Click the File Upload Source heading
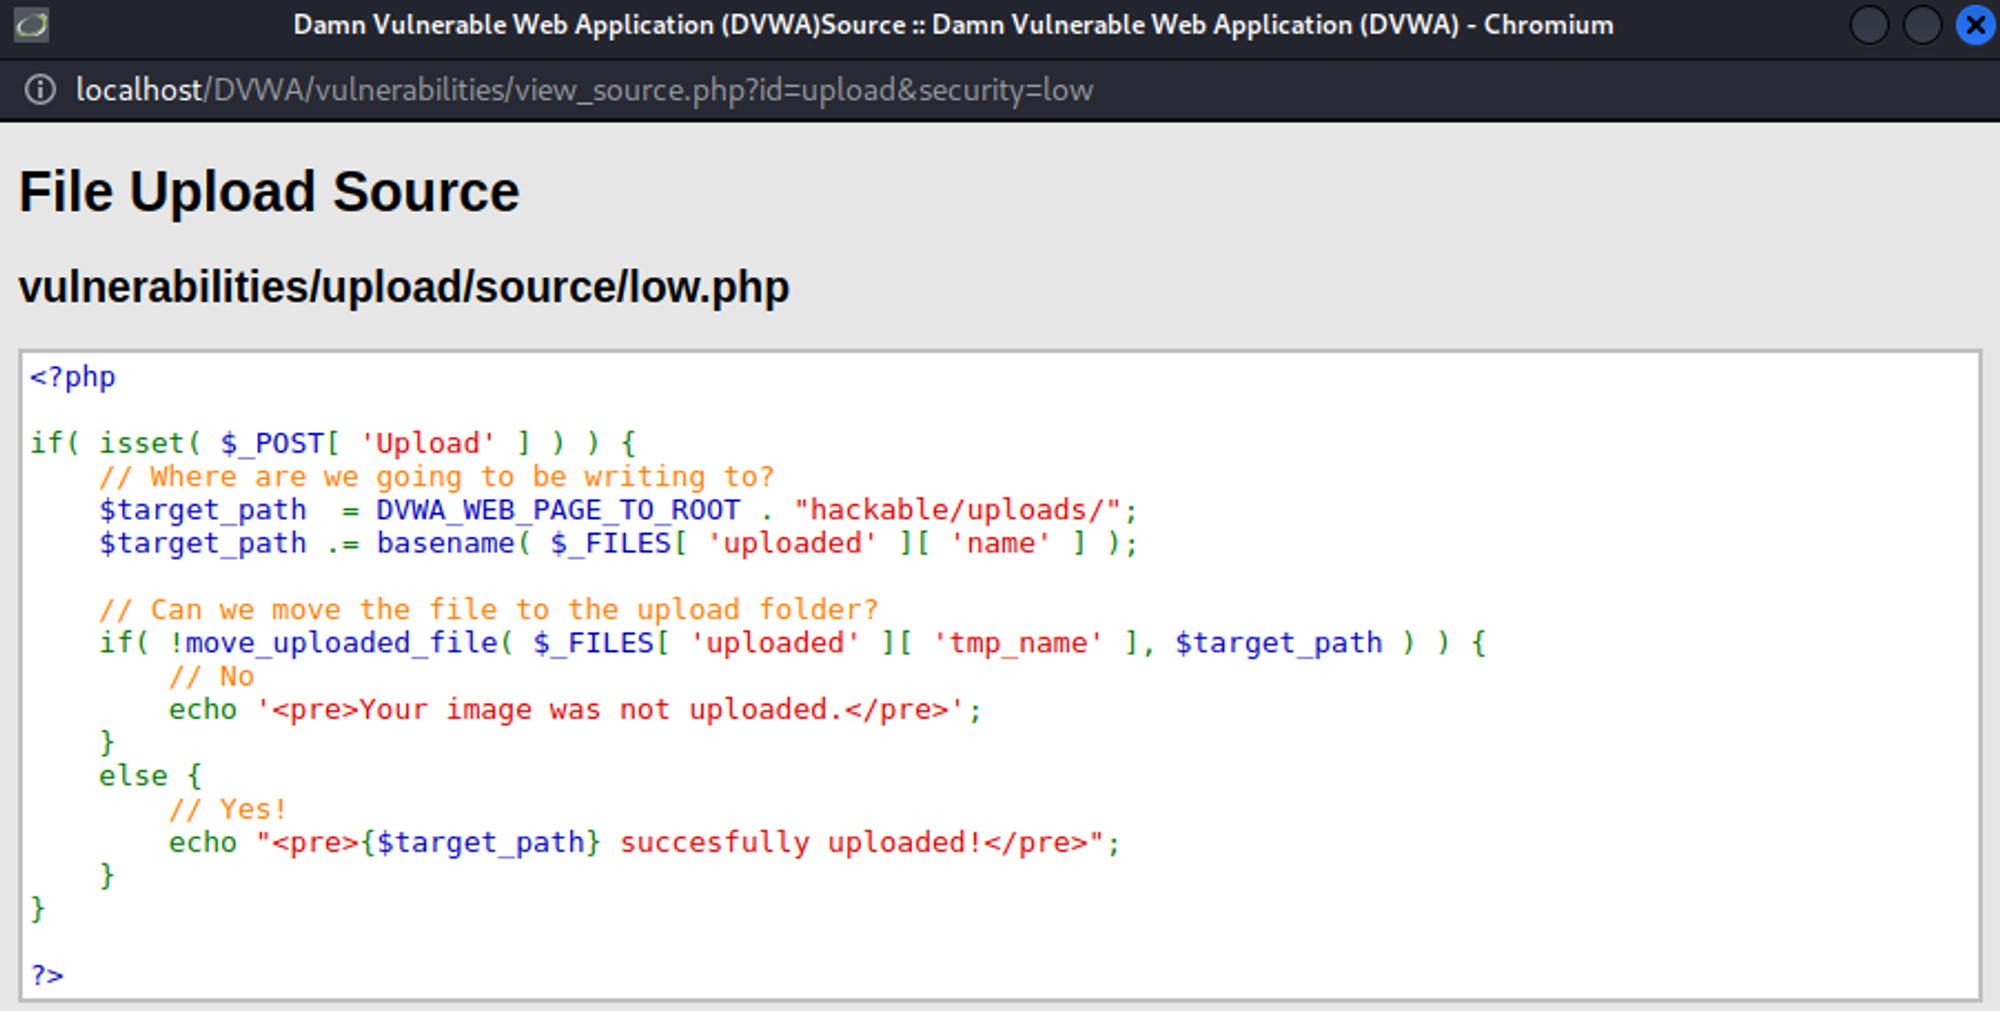Screen dimensions: 2000x1011 coord(269,192)
